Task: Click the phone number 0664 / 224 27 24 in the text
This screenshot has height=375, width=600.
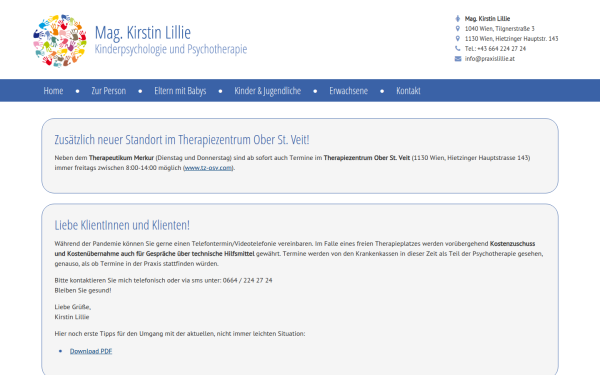Action: pos(248,280)
